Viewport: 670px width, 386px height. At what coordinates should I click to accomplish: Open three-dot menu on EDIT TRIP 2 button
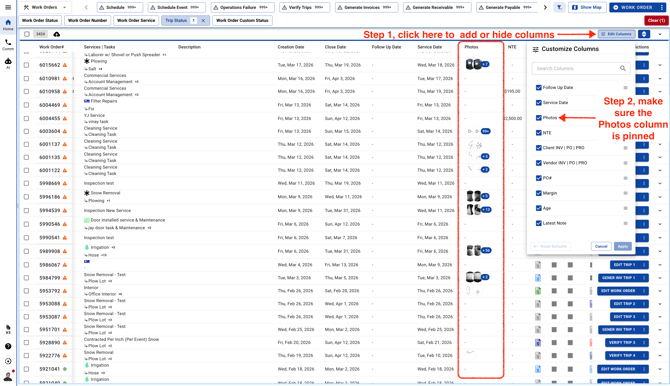644,304
